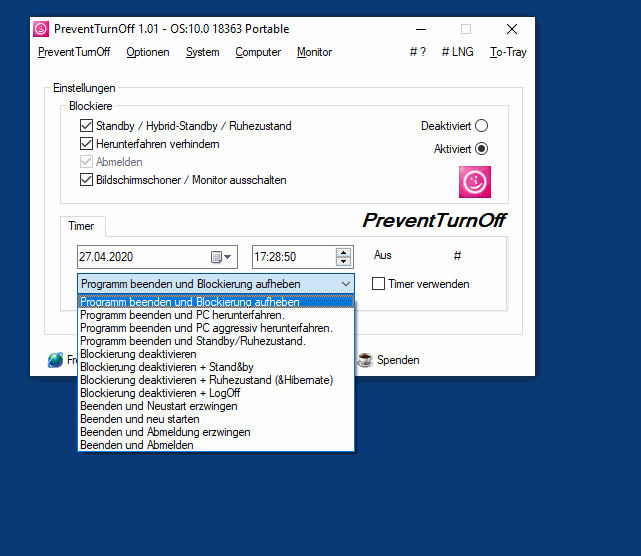
Task: Click the Spenden donate link
Action: coord(398,360)
